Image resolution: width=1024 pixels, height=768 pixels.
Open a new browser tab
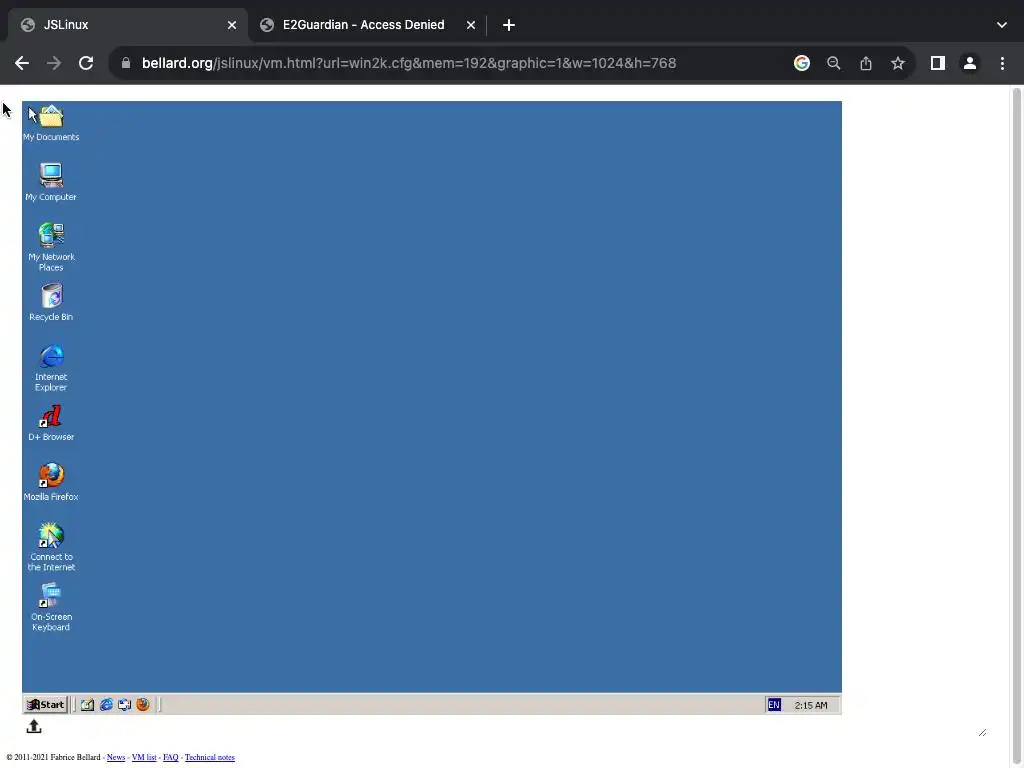[x=509, y=25]
